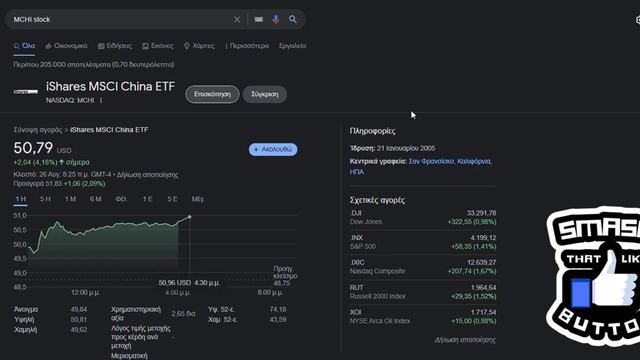
Task: Switch to Χάρτες tab
Action: (x=199, y=46)
